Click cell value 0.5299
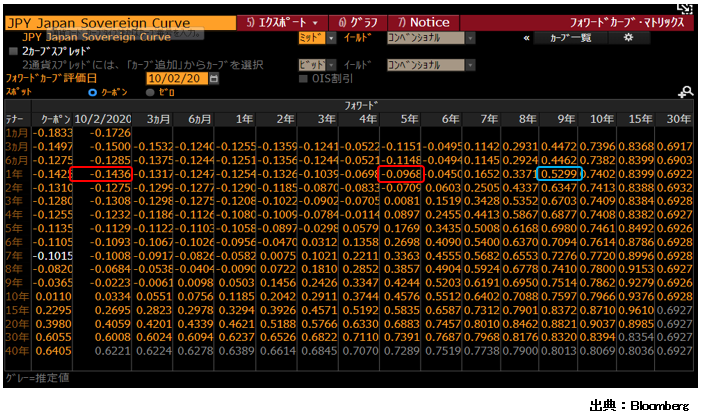Image resolution: width=704 pixels, height=417 pixels. [x=559, y=174]
